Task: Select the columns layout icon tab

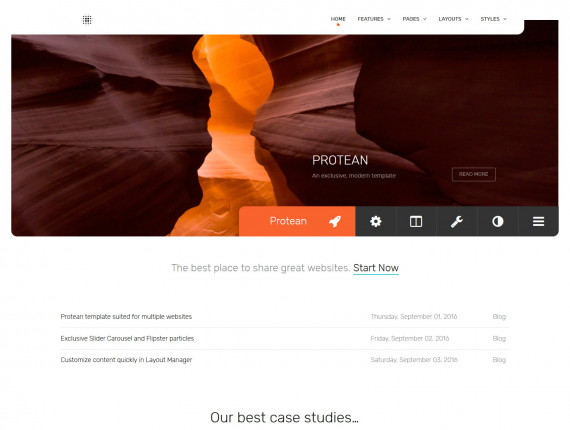Action: (416, 221)
